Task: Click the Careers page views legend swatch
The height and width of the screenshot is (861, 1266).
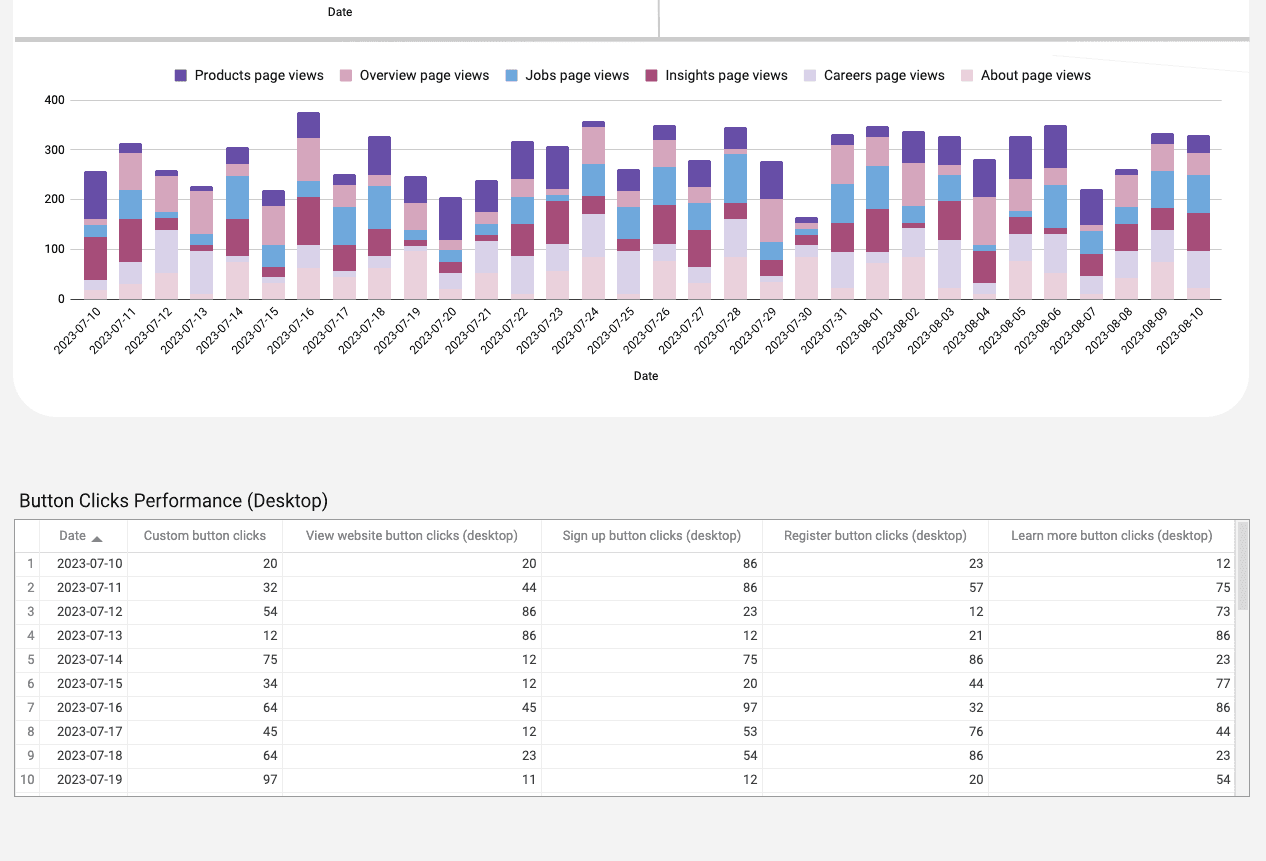Action: click(x=810, y=76)
